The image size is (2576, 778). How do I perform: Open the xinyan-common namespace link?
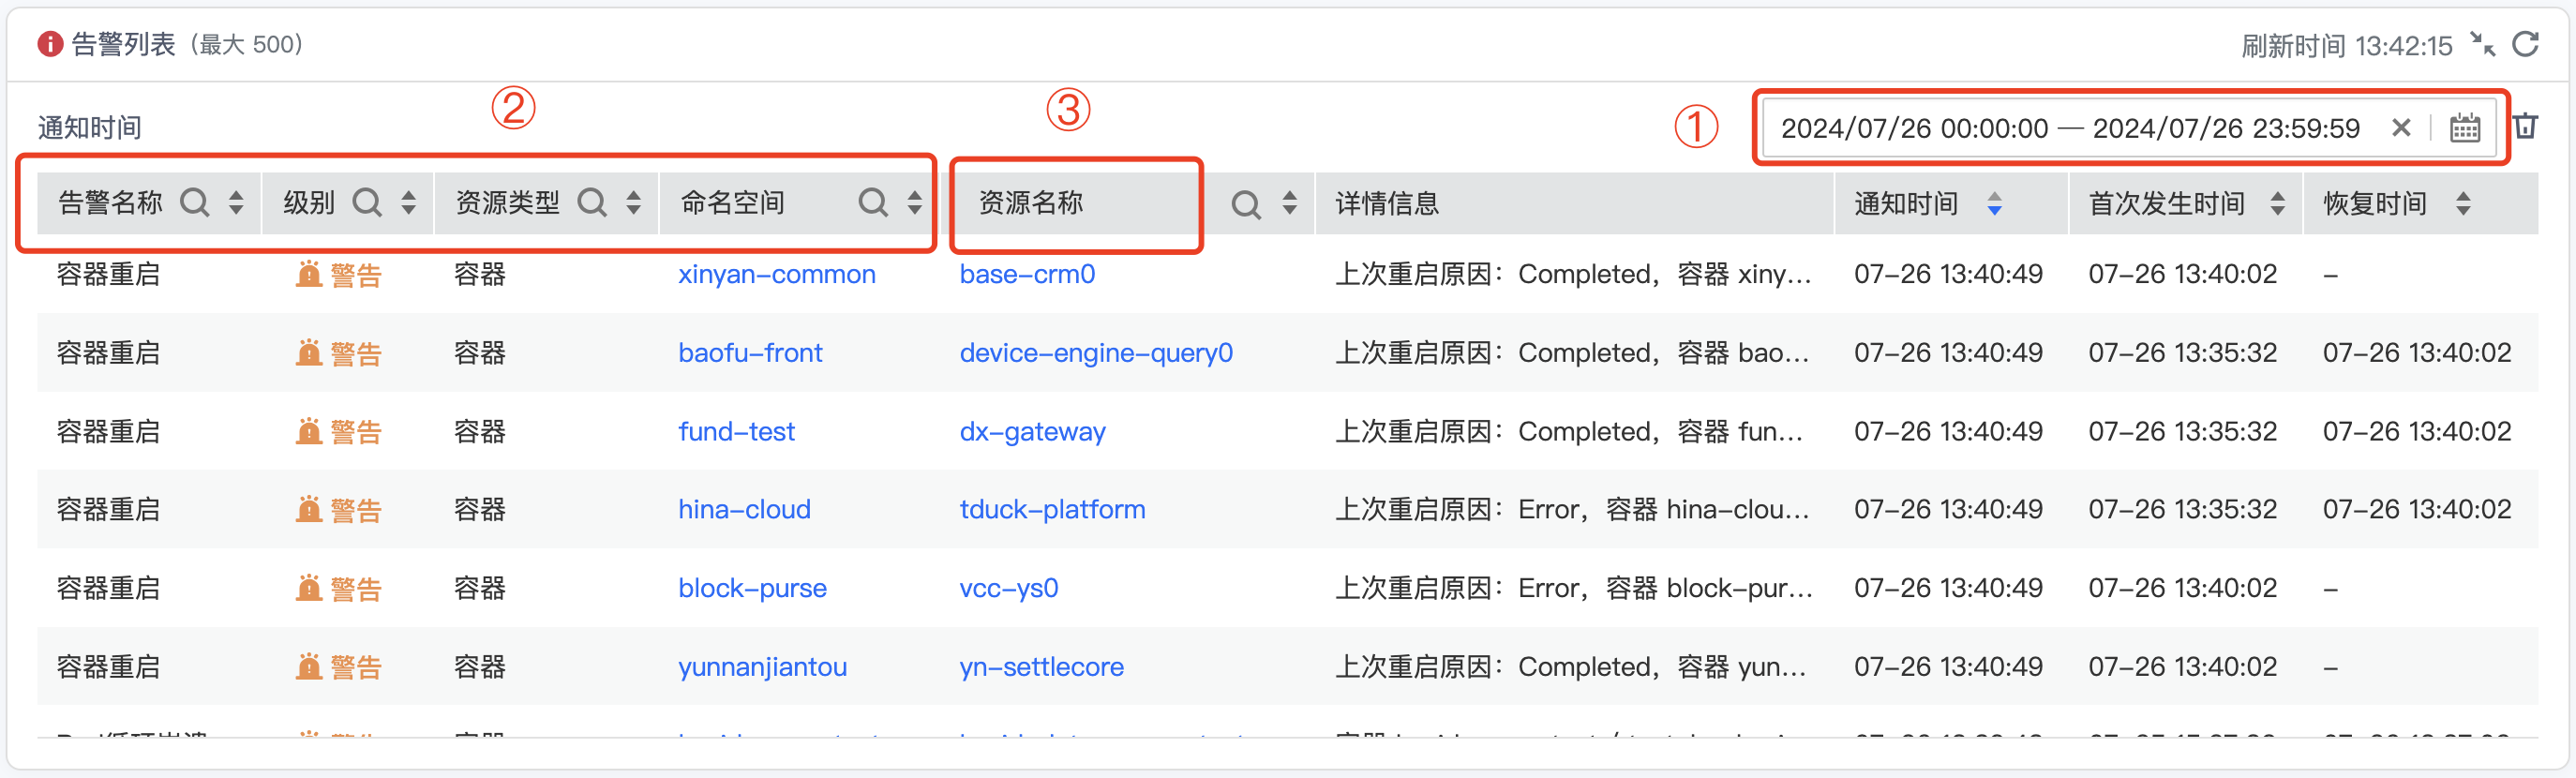pyautogui.click(x=776, y=274)
